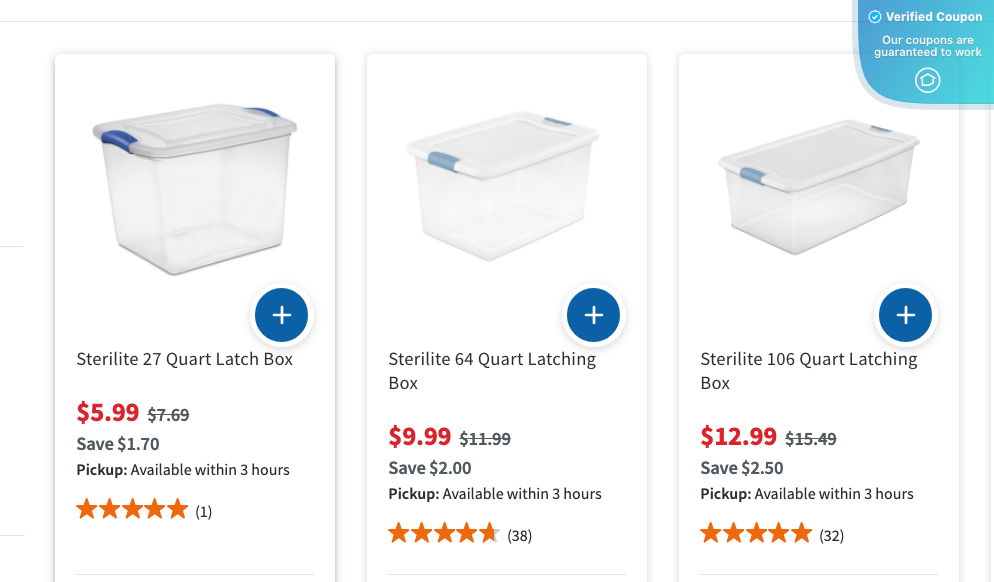Add Sterilite 27 Quart Latch Box to cart
Image resolution: width=994 pixels, height=582 pixels.
(x=282, y=316)
